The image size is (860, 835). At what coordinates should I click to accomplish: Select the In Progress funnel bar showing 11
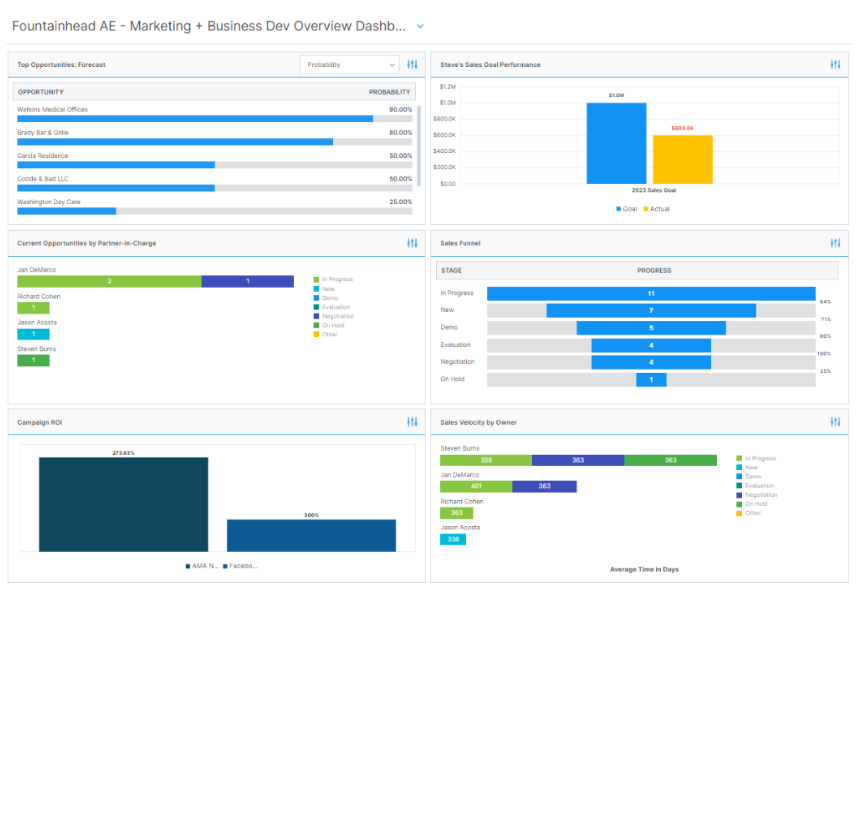(651, 293)
